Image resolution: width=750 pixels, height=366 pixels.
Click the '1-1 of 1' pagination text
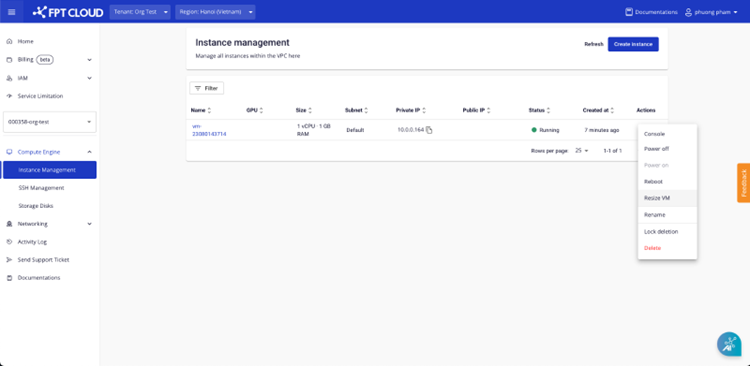click(x=612, y=151)
